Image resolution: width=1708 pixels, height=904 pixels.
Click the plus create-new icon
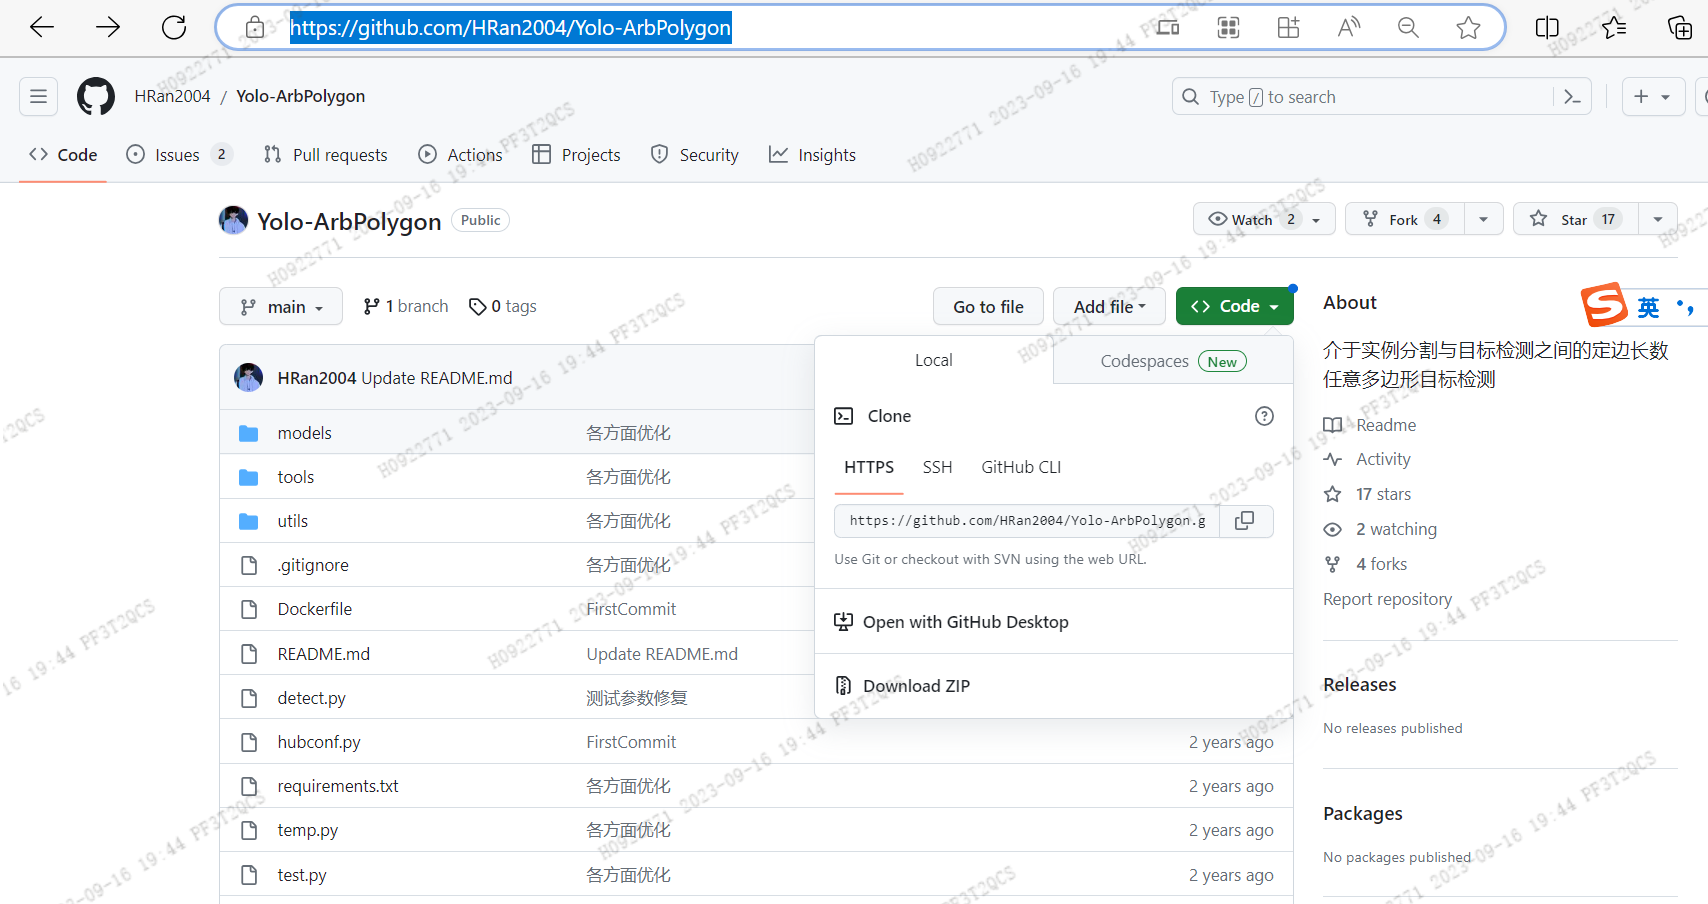tap(1641, 97)
